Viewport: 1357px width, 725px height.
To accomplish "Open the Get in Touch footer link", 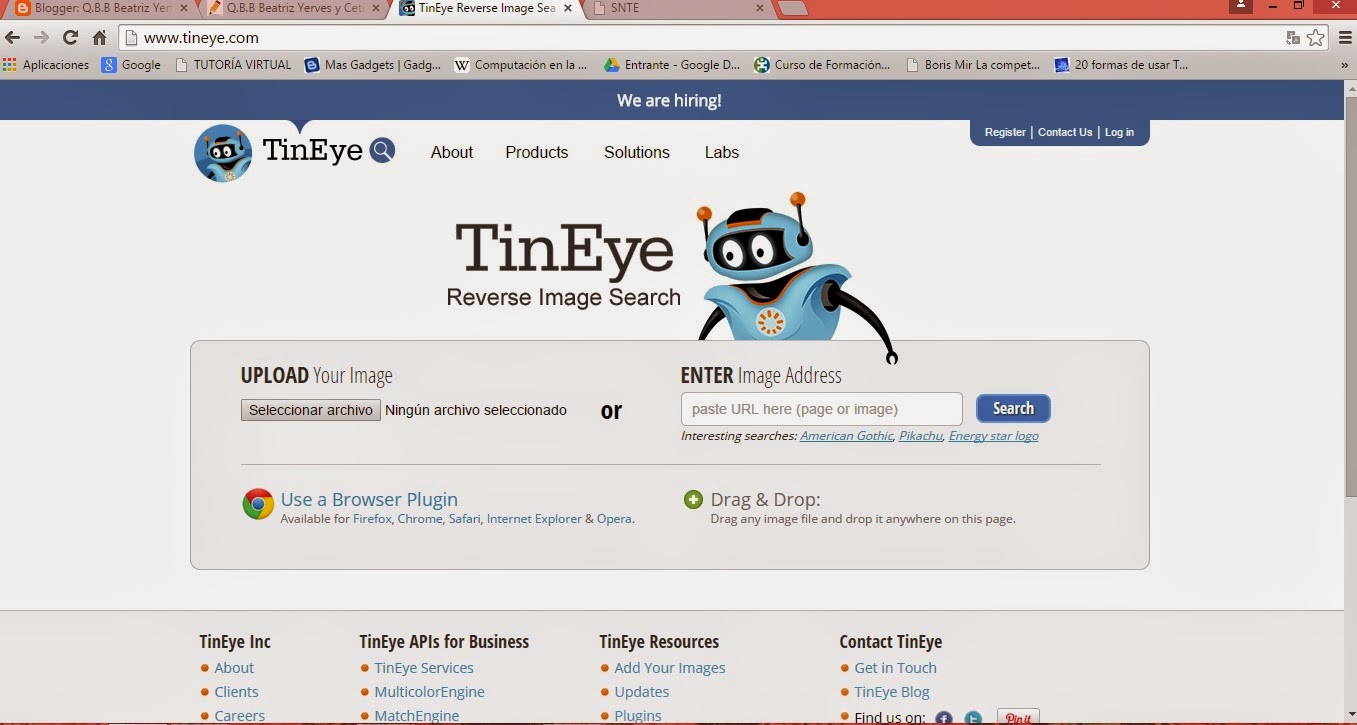I will 895,668.
